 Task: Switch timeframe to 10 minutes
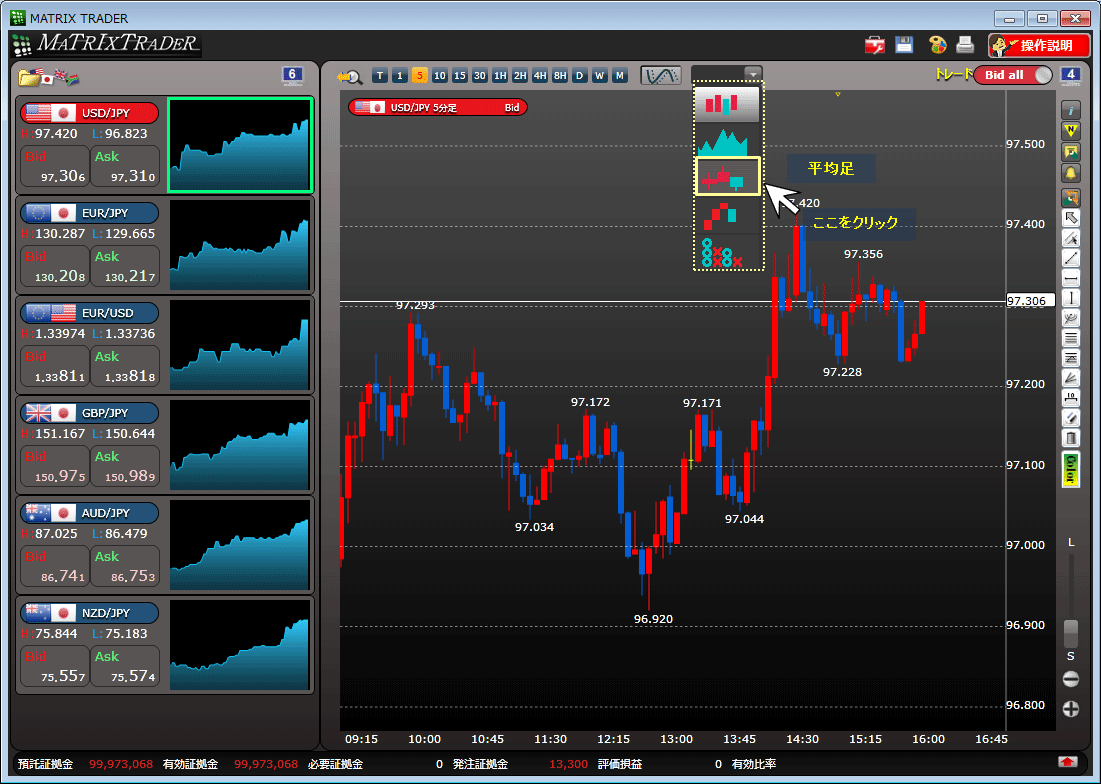(x=440, y=76)
